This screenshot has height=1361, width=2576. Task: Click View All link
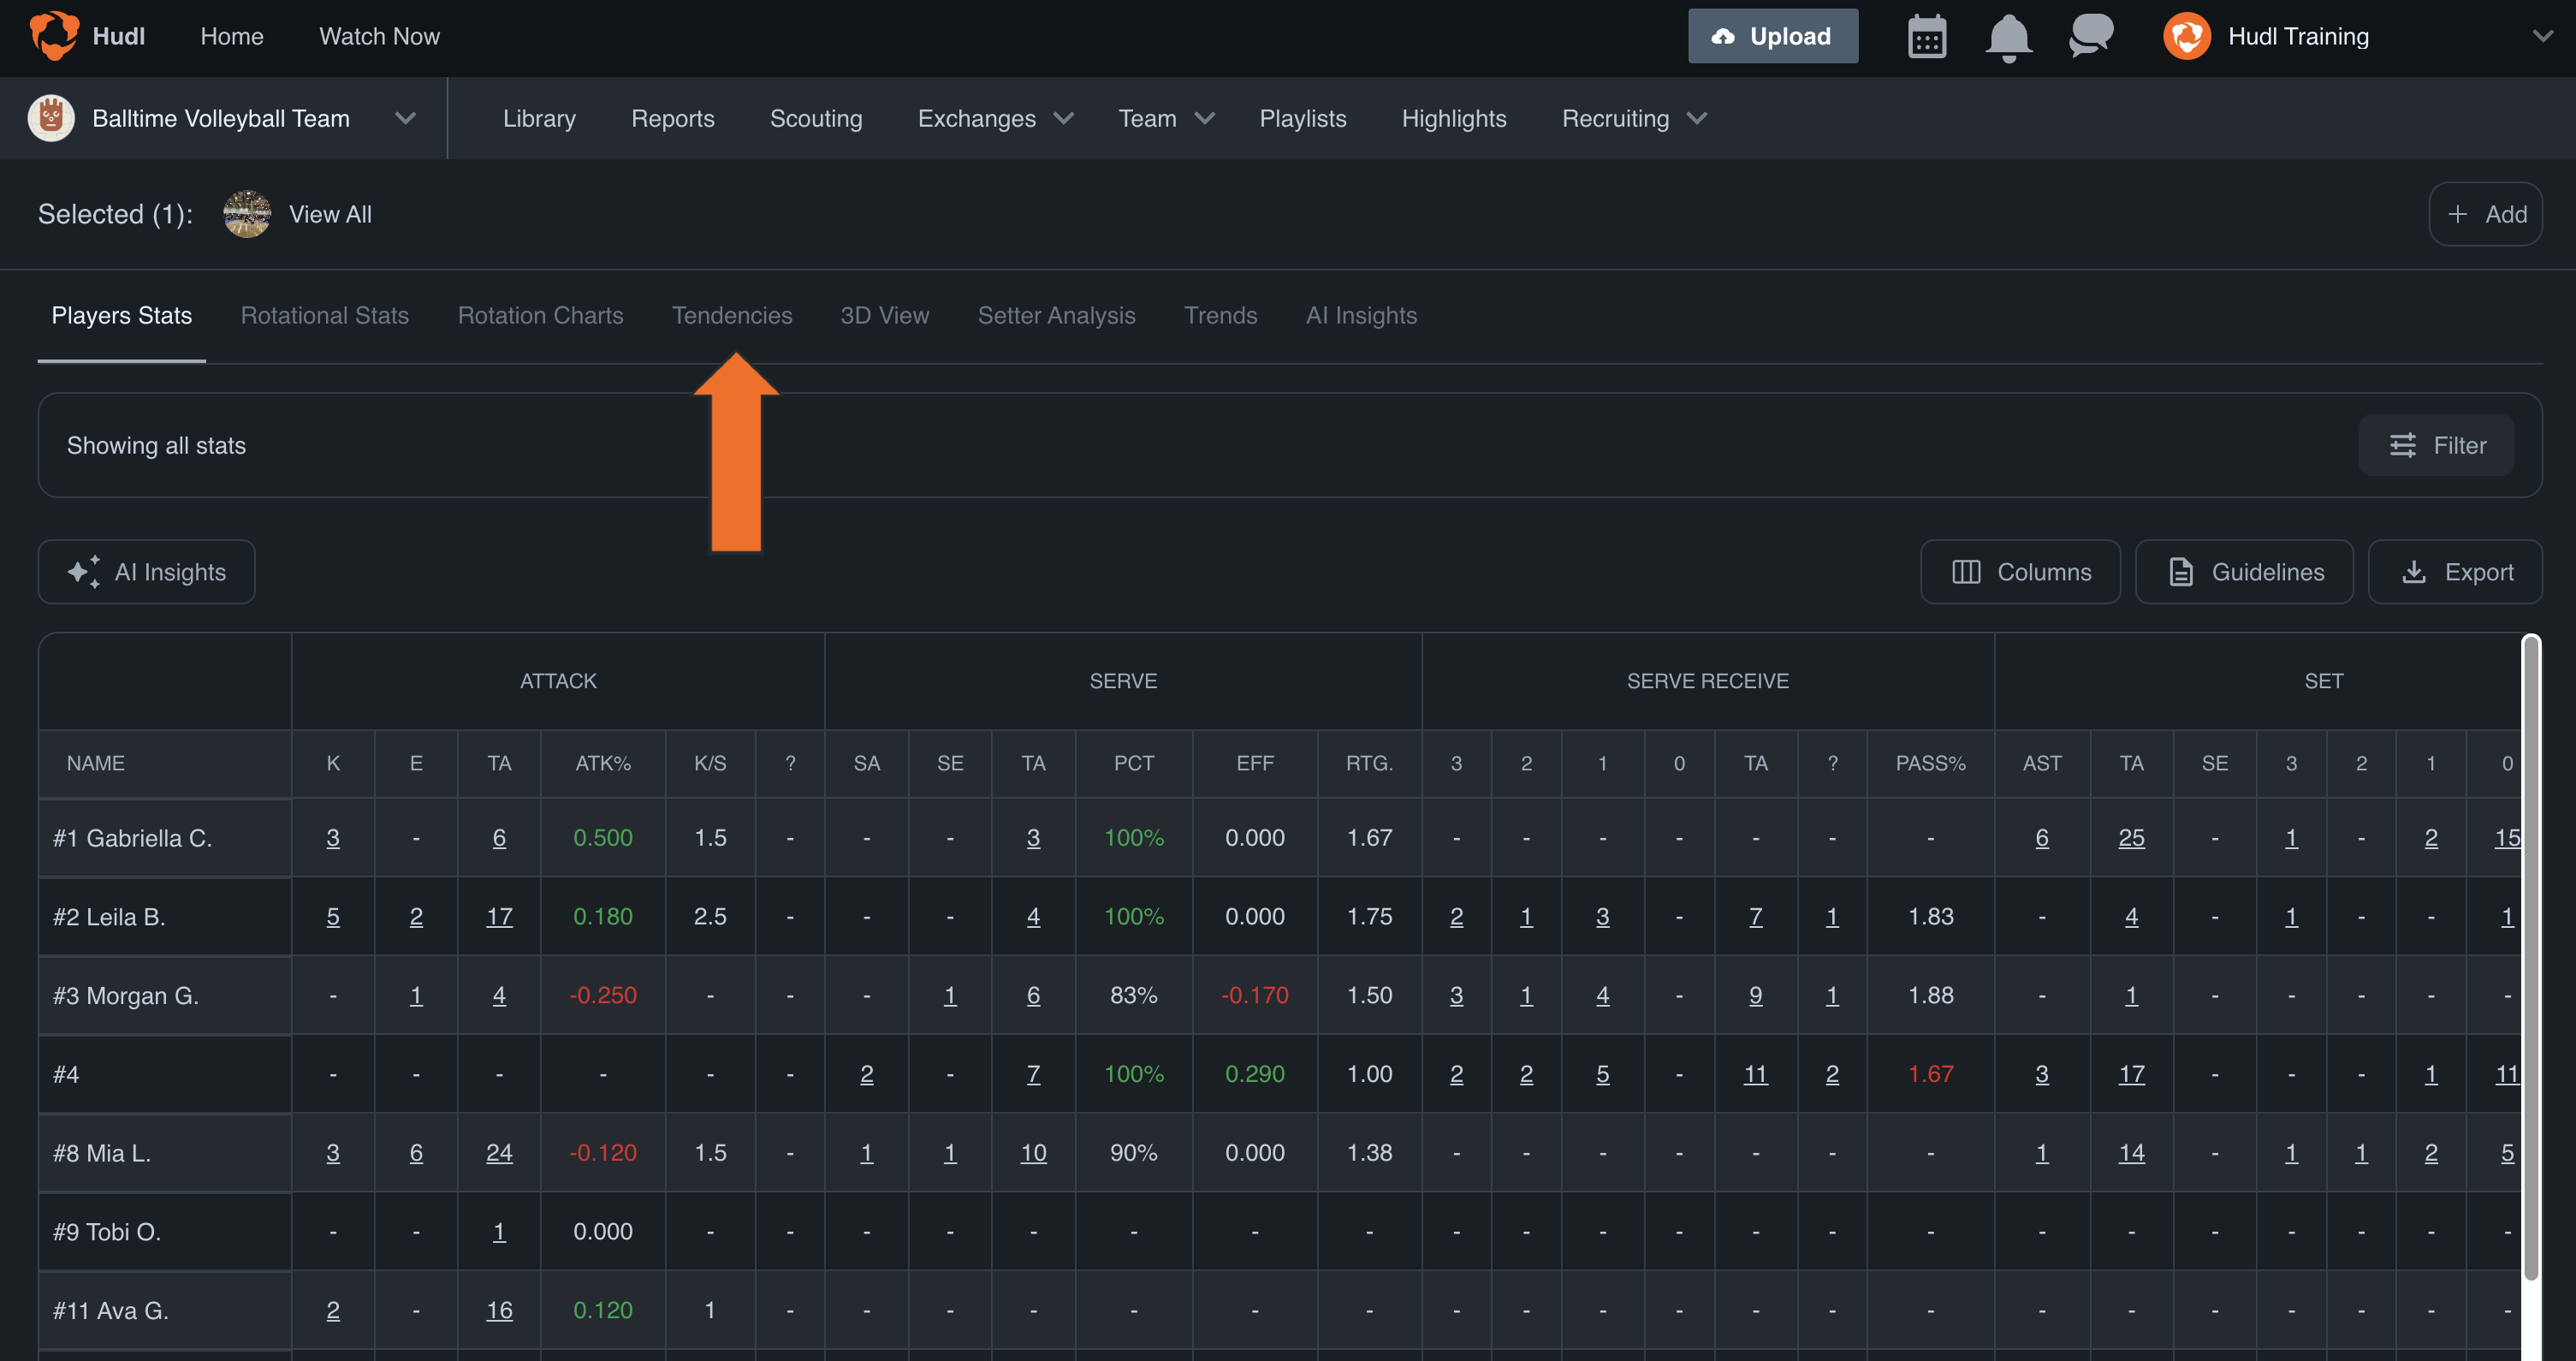point(330,214)
